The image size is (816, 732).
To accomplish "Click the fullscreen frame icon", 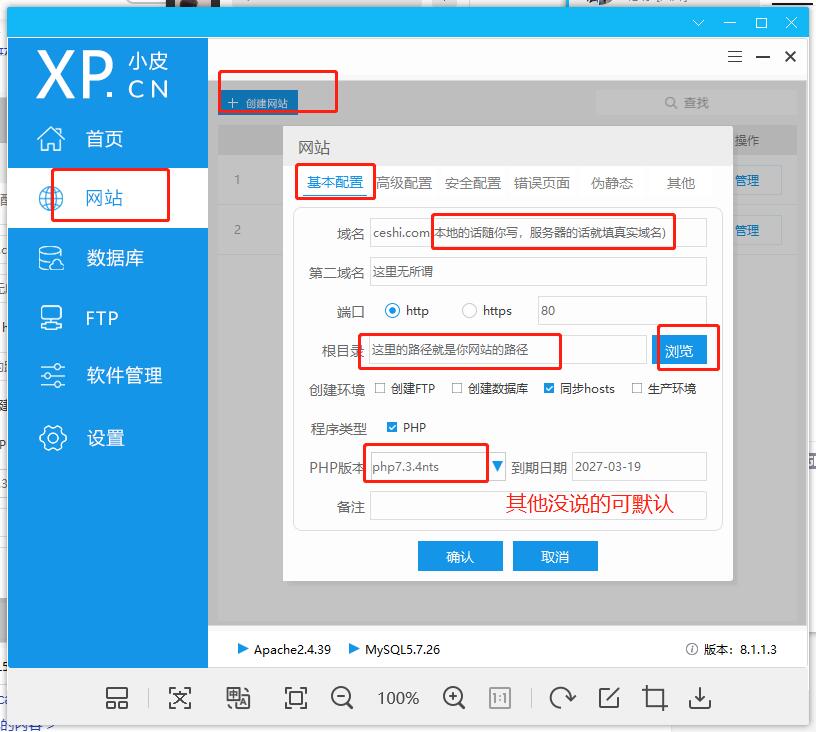I will pos(296,698).
